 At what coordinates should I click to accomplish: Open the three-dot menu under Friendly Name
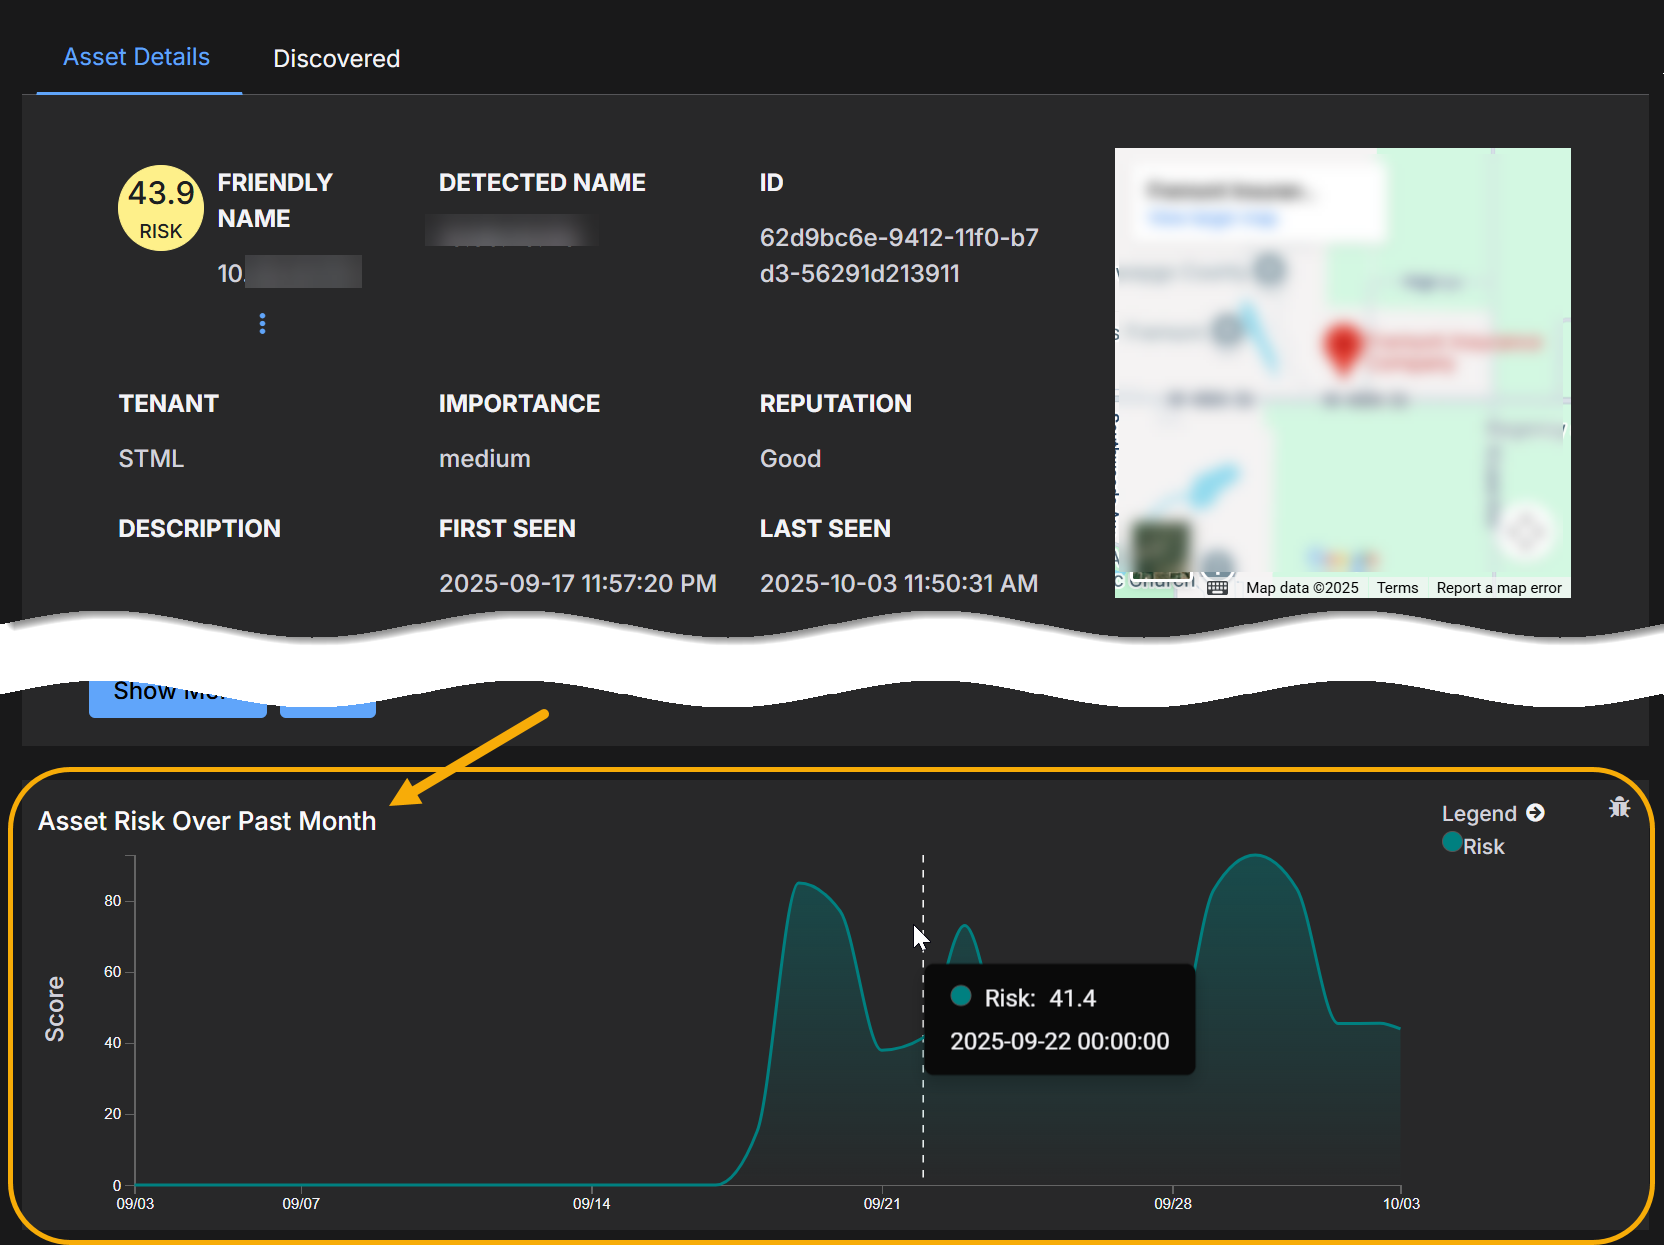click(x=262, y=323)
